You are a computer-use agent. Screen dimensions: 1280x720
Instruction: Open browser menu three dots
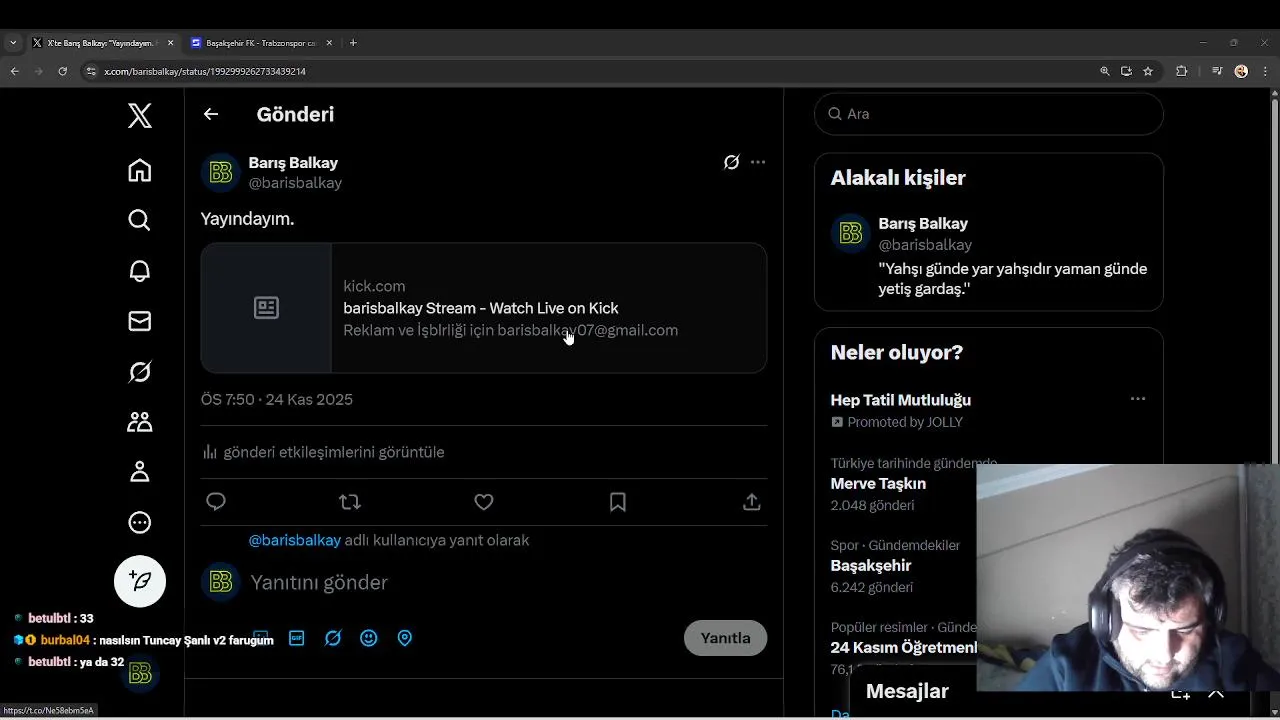[1265, 71]
